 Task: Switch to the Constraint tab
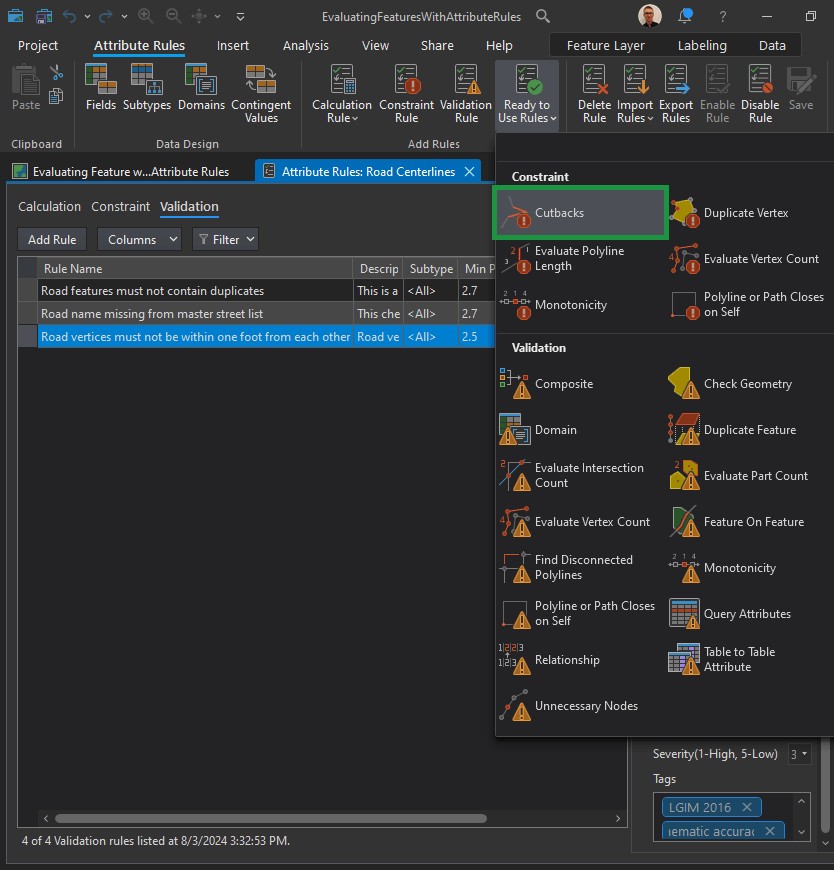tap(120, 207)
